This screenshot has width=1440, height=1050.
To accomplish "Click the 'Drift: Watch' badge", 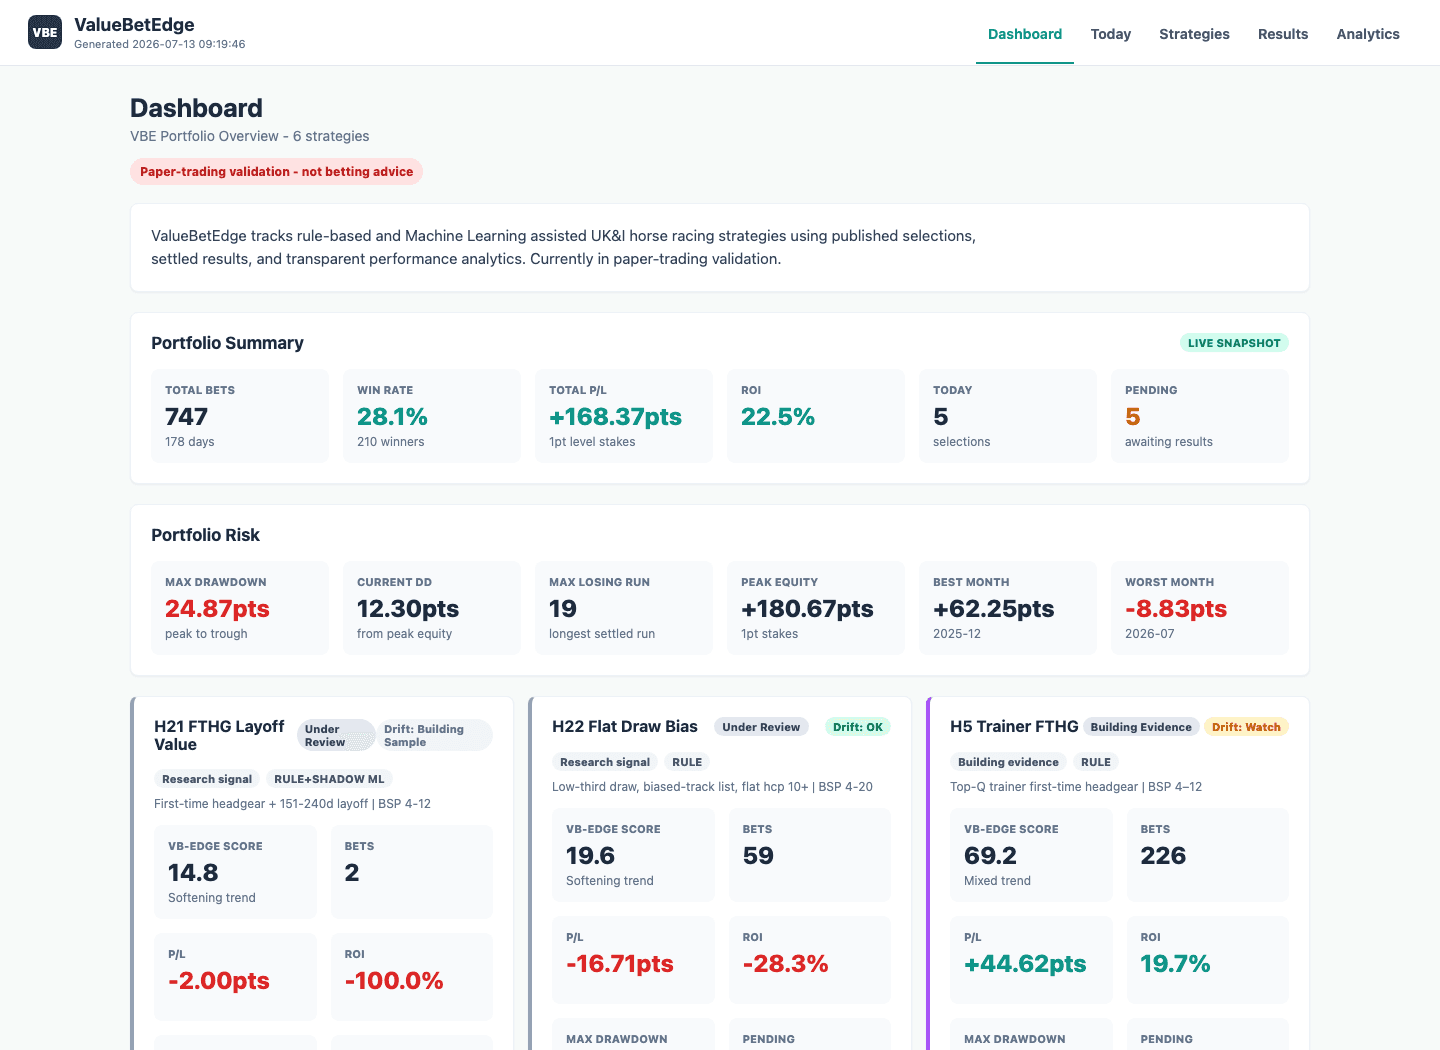I will [1246, 727].
